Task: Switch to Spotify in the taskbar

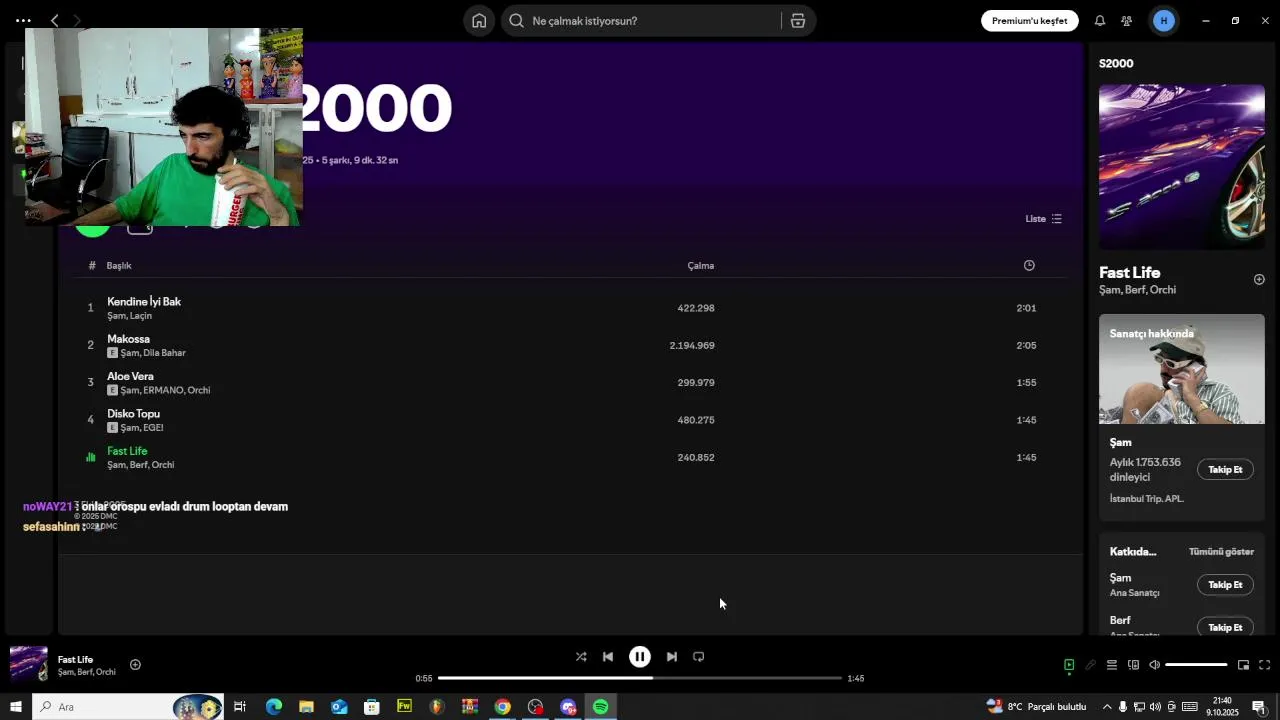Action: [x=600, y=707]
